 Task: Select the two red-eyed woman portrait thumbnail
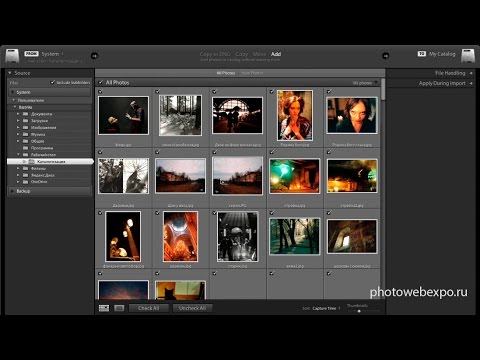pos(352,115)
